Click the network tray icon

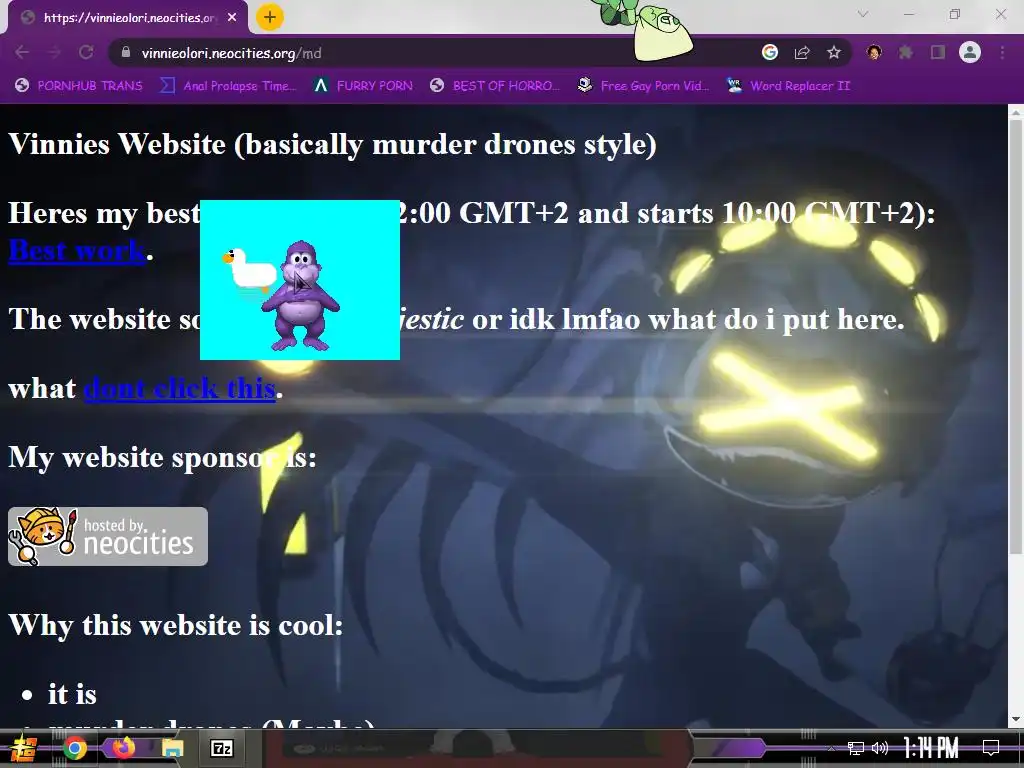click(x=855, y=748)
